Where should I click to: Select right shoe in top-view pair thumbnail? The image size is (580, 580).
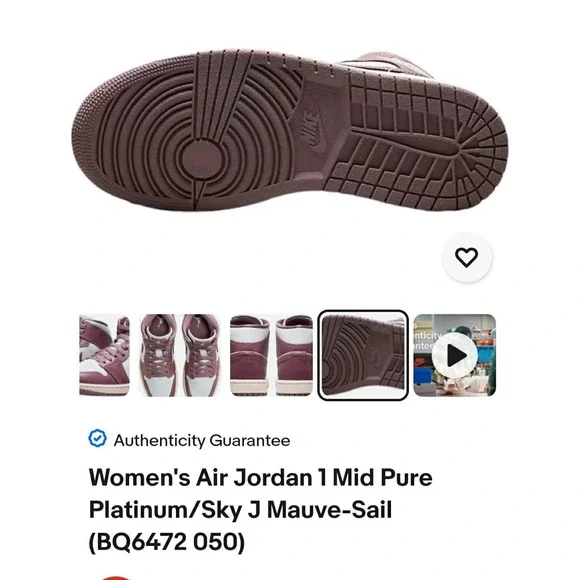[x=202, y=355]
